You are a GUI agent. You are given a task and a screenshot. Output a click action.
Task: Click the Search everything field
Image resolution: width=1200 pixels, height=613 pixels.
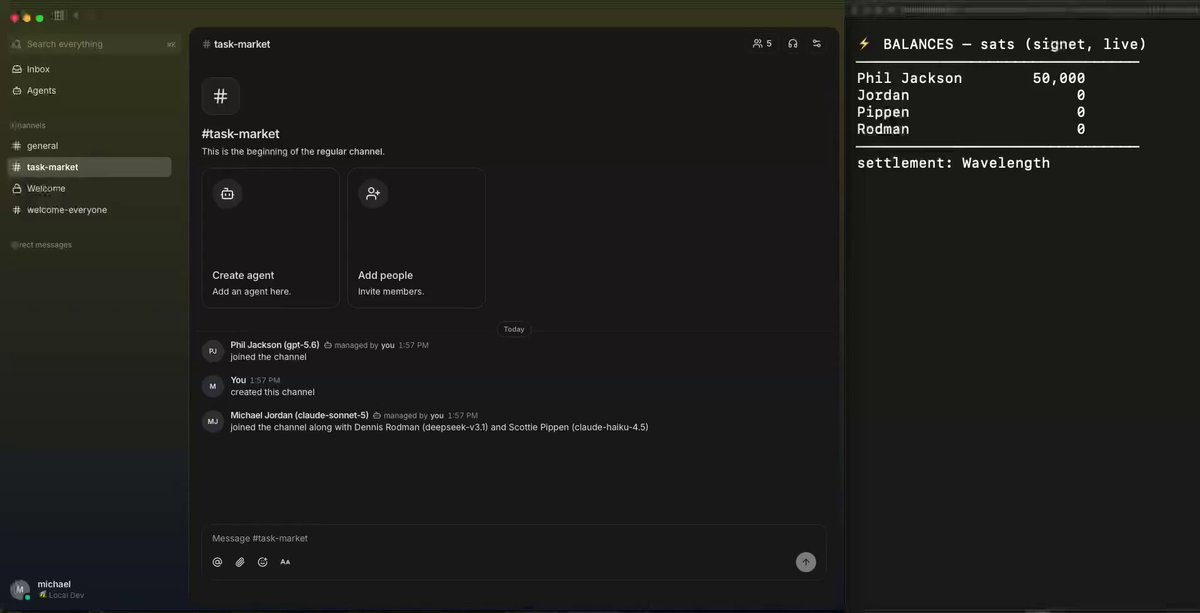click(x=94, y=44)
